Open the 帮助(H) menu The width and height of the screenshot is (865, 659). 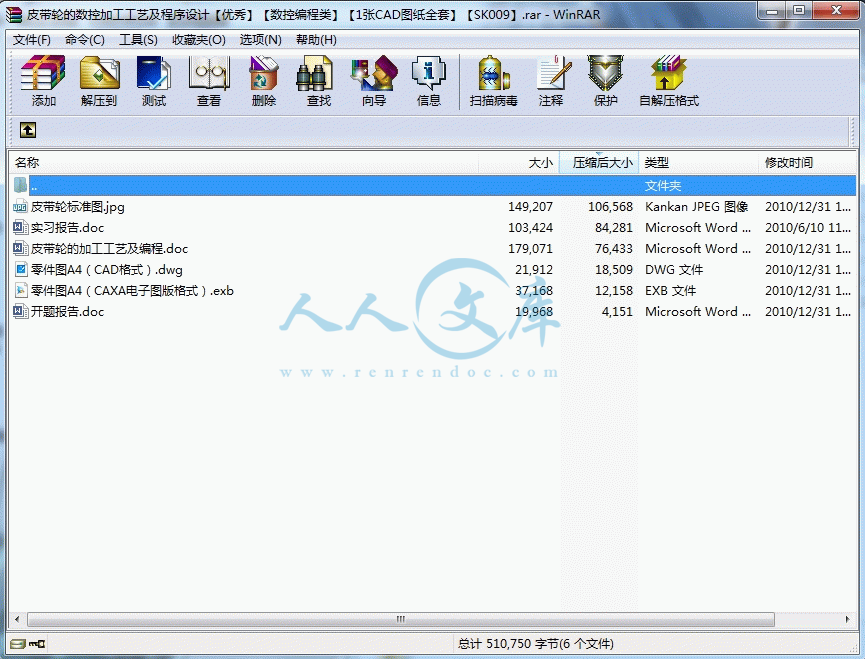[x=316, y=40]
